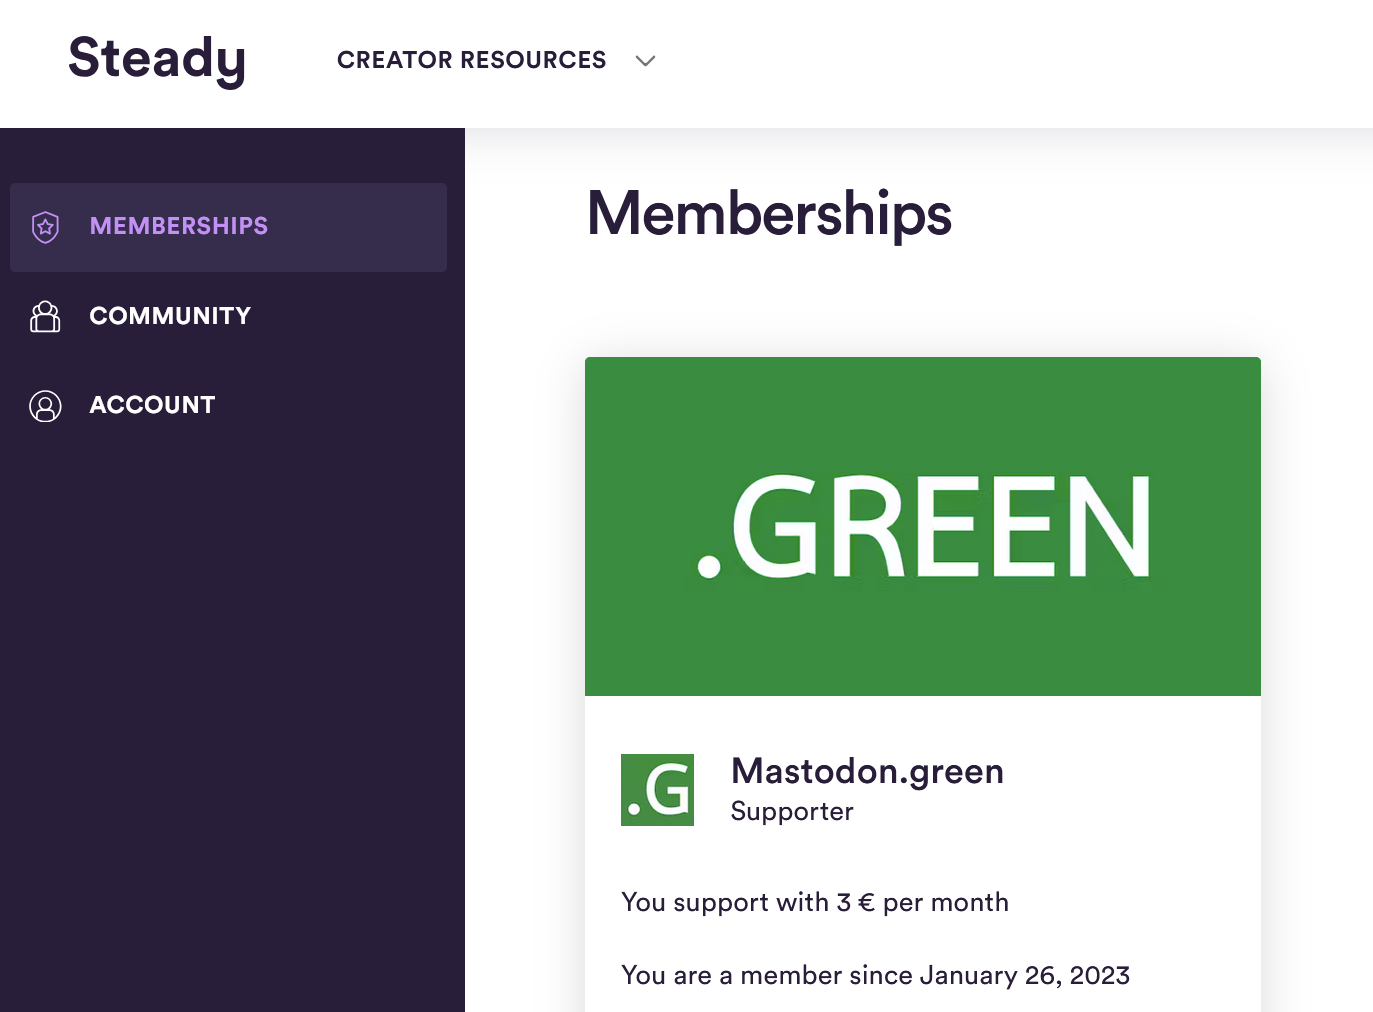Viewport: 1373px width, 1012px height.
Task: Click the small .G Mastodon.green logo
Action: pos(657,790)
